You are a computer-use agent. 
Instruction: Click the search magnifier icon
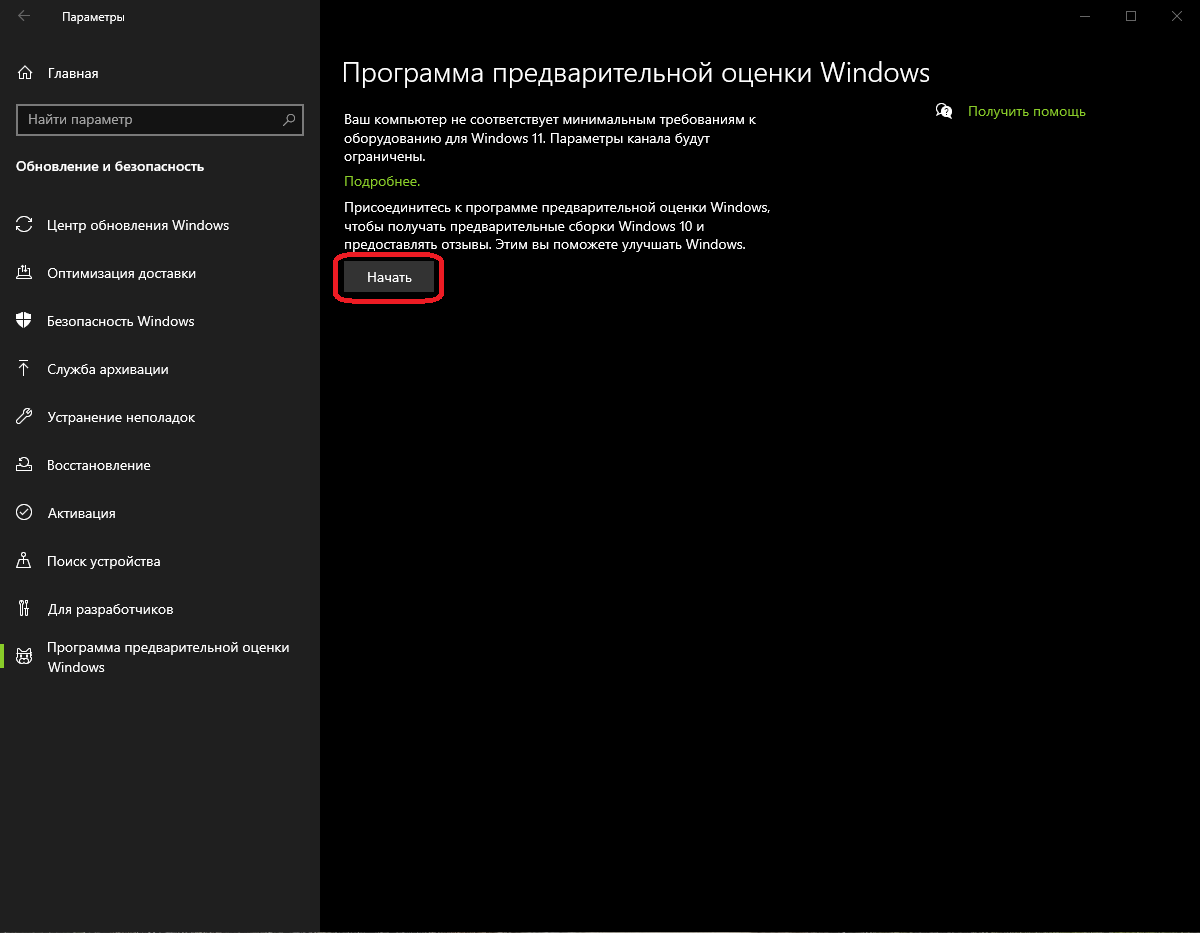290,119
